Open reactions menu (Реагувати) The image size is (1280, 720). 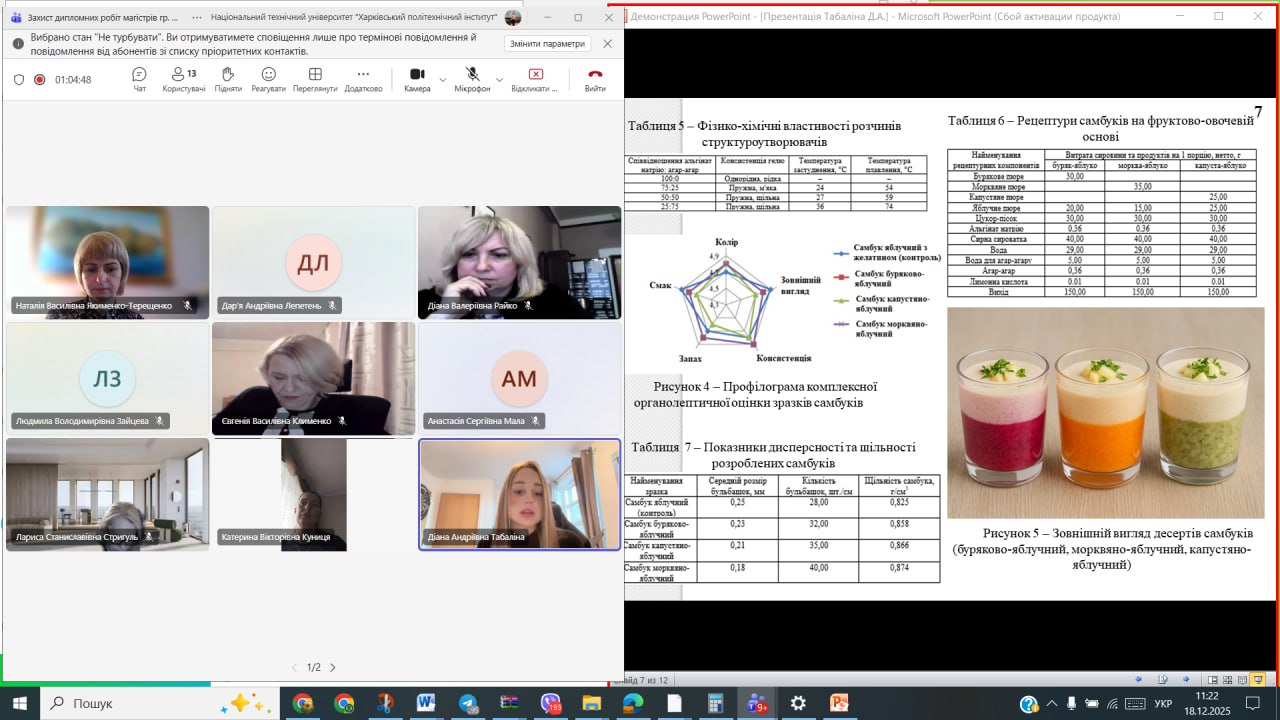268,79
